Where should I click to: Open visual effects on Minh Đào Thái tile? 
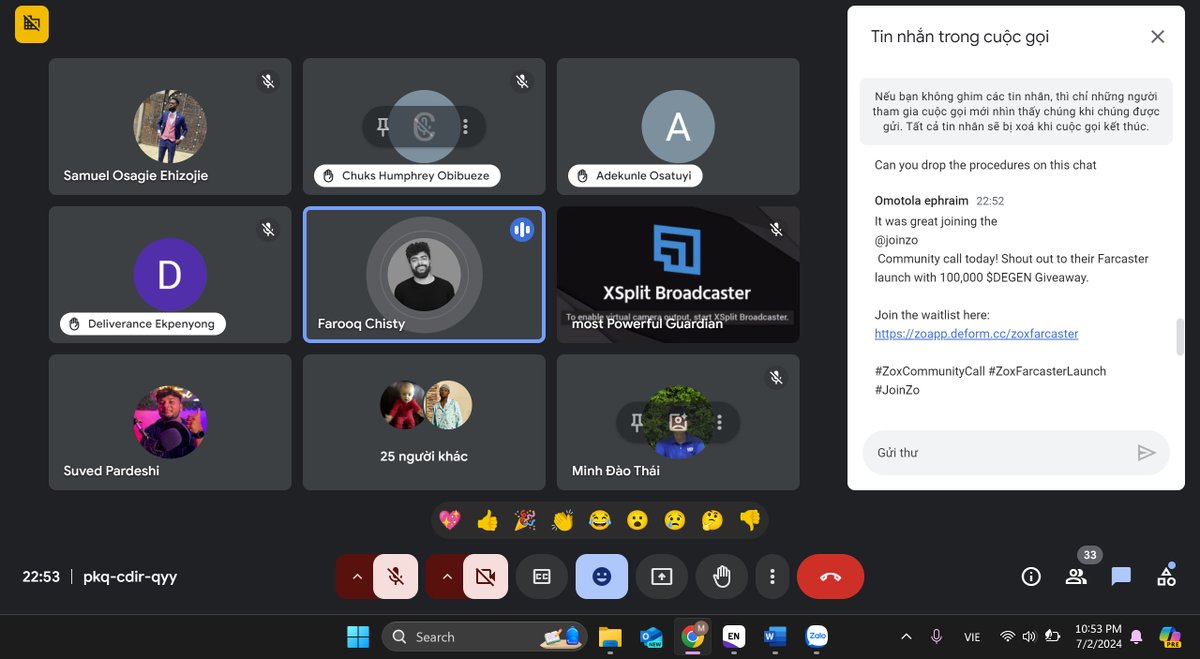click(x=678, y=423)
